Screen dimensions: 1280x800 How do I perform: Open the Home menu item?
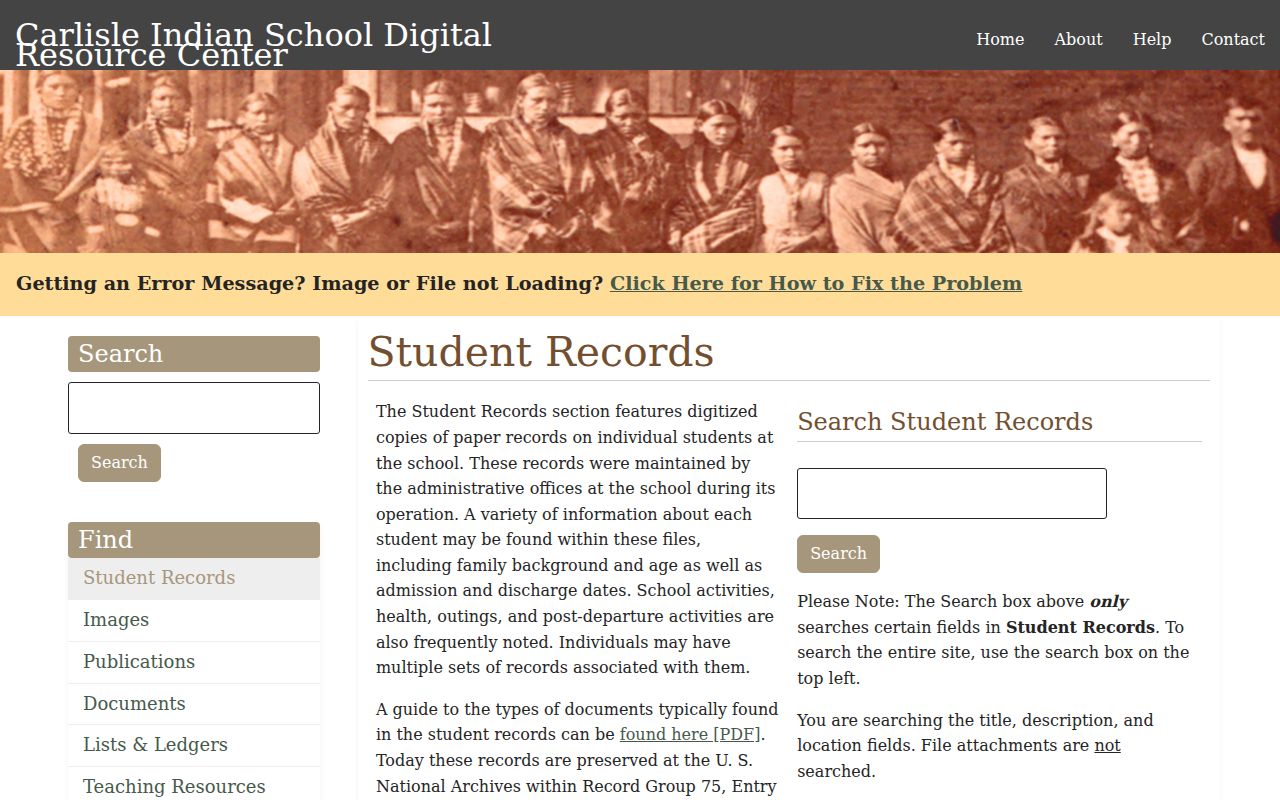coord(1000,39)
